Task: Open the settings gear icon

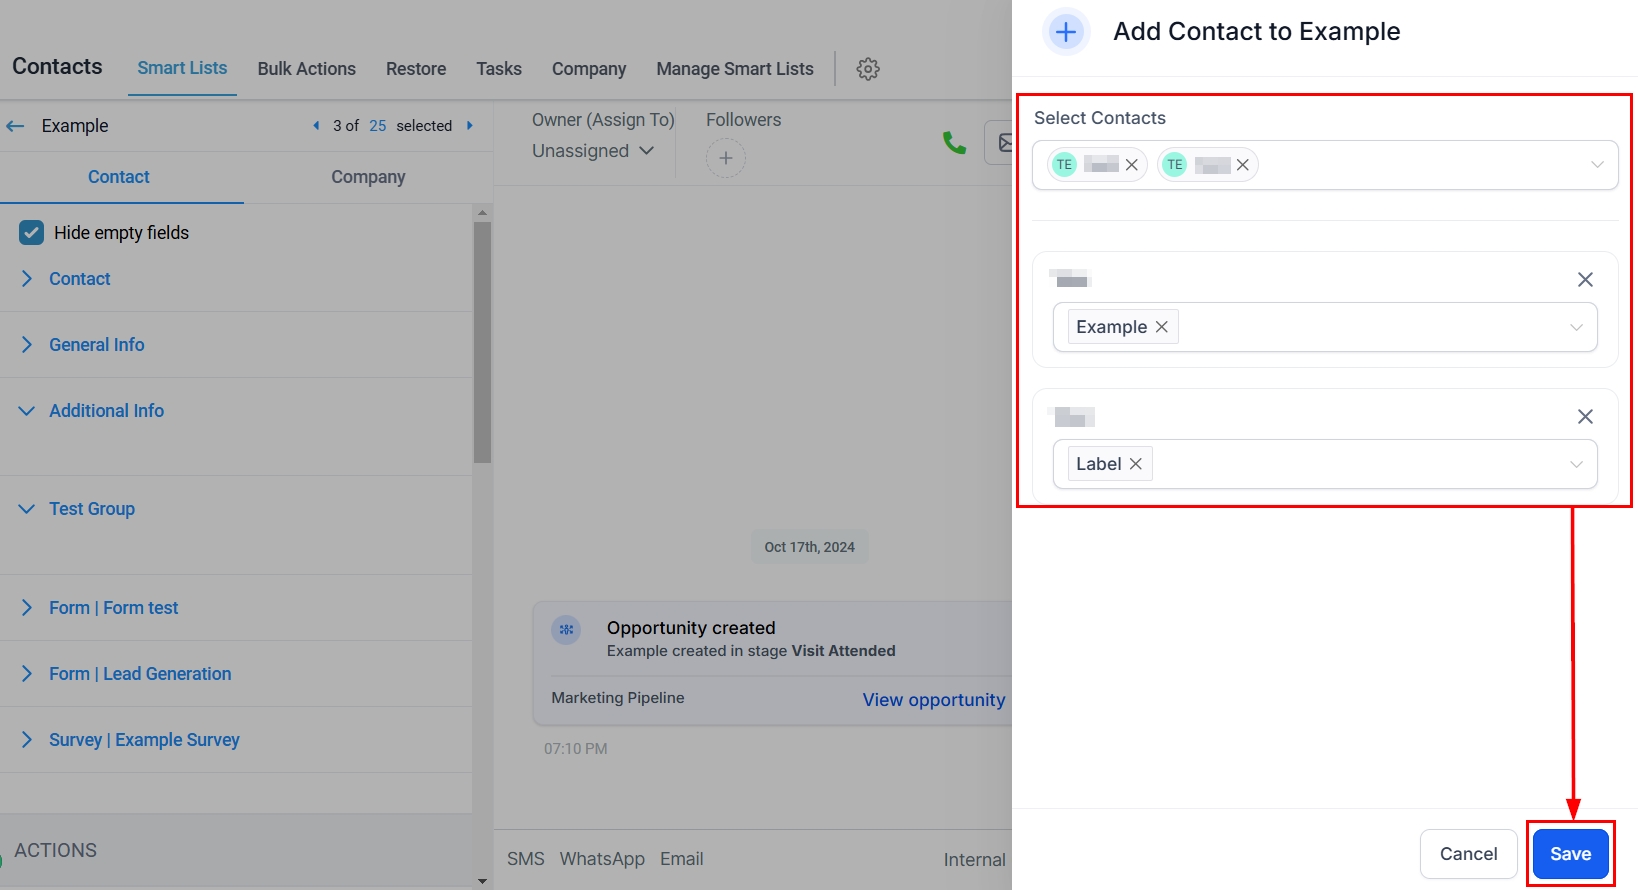Action: [x=868, y=69]
